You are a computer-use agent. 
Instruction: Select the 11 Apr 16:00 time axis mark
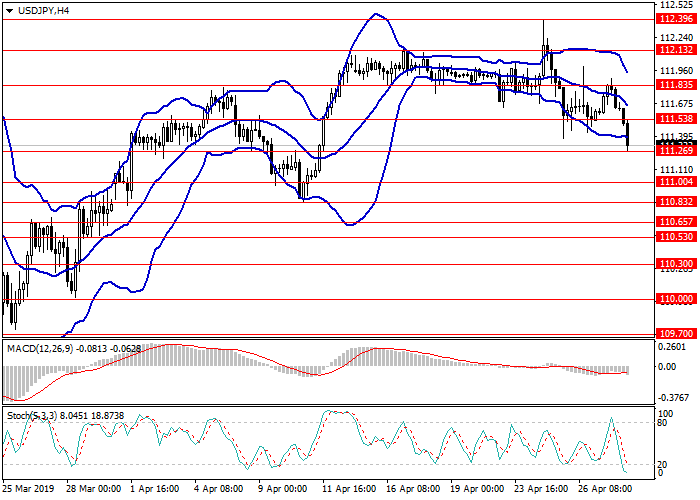click(x=349, y=490)
